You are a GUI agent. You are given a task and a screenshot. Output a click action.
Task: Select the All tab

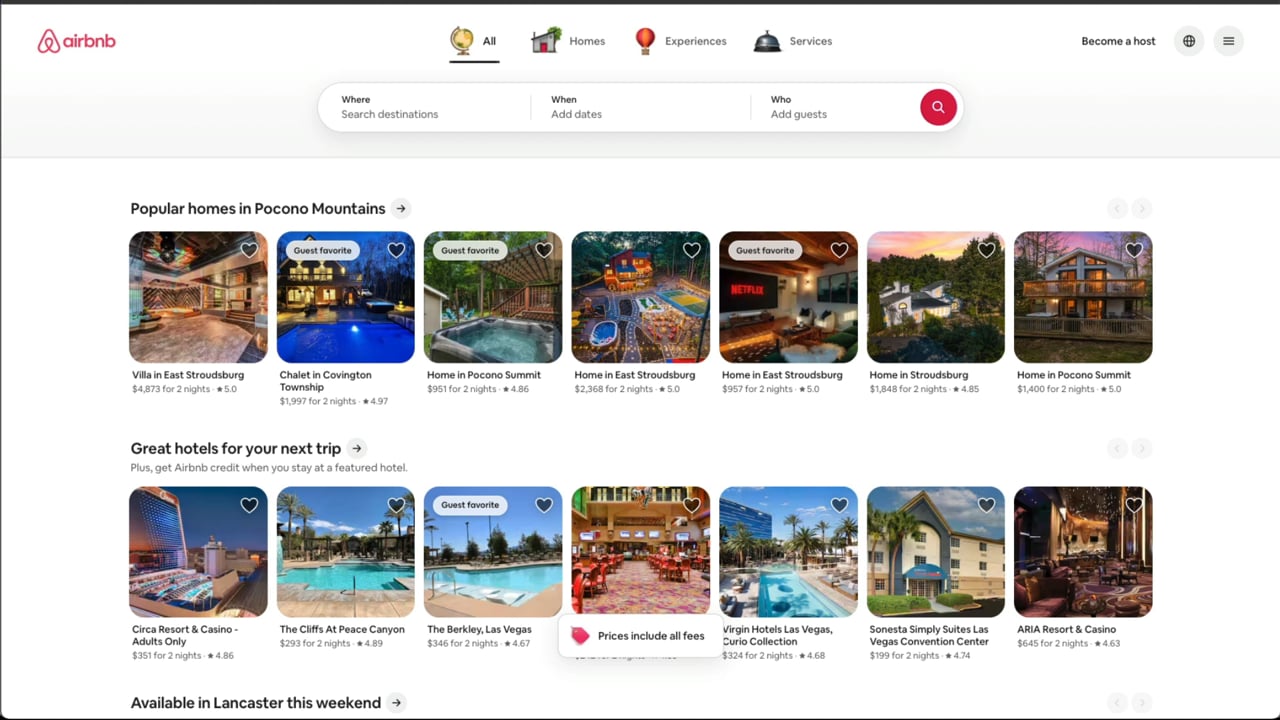pyautogui.click(x=474, y=41)
